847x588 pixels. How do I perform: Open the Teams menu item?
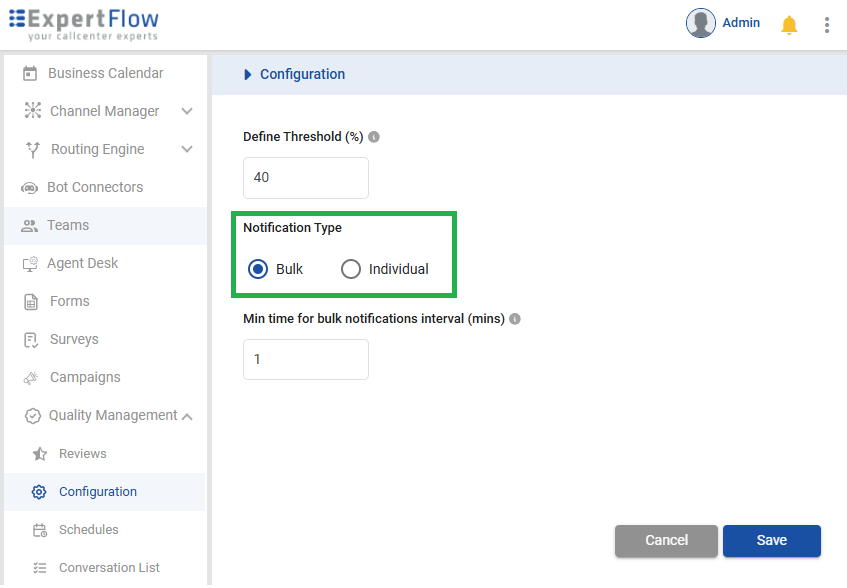68,225
